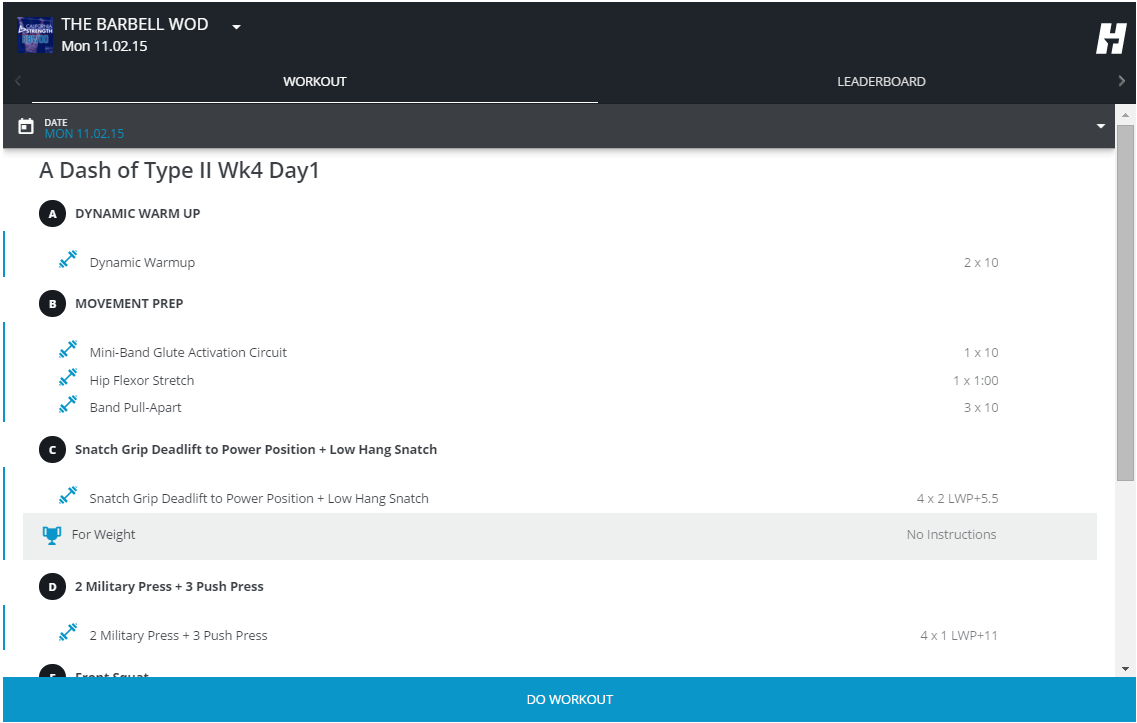Click the calendar date icon
The image size is (1137, 723).
tap(26, 126)
